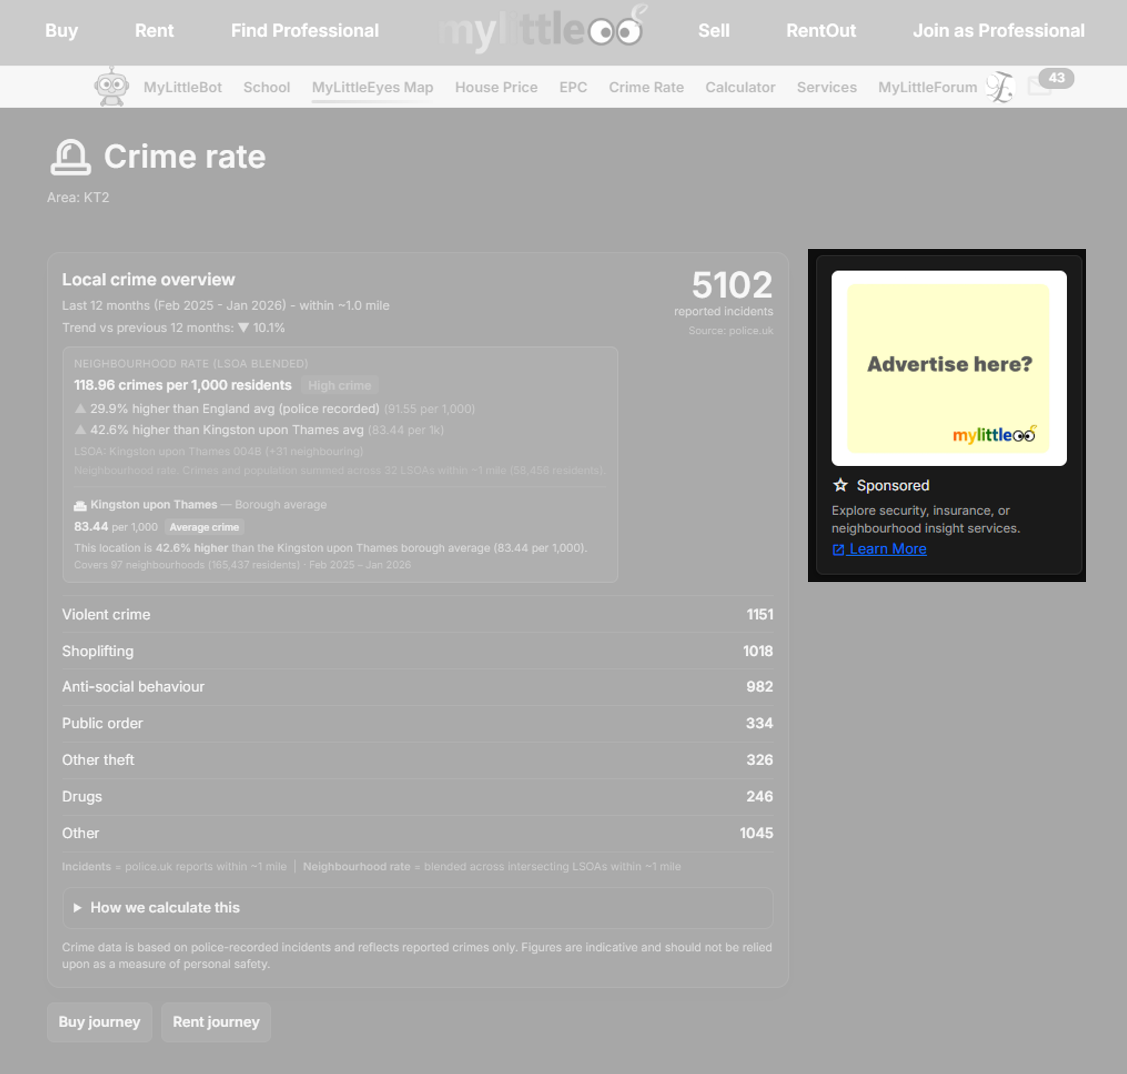Image resolution: width=1127 pixels, height=1074 pixels.
Task: Click the Advertise here banner image
Action: click(948, 368)
